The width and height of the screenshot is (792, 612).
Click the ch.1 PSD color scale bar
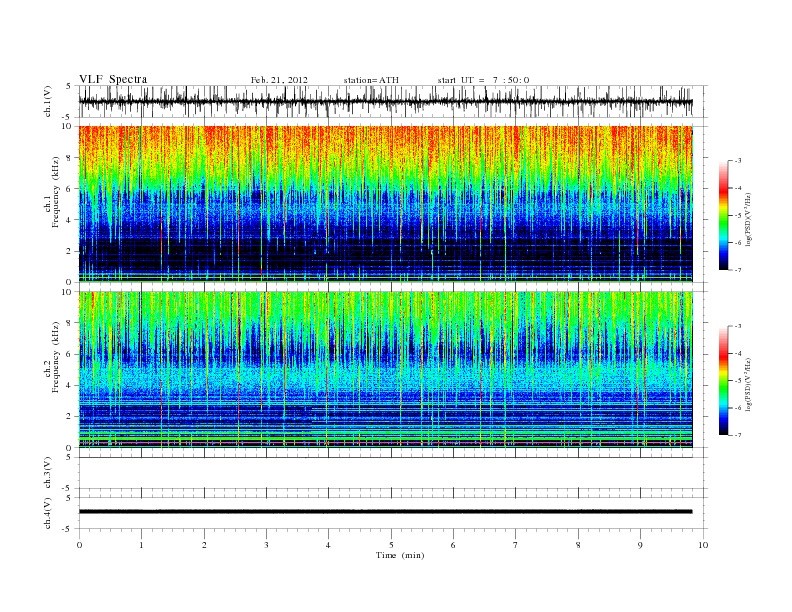point(723,215)
